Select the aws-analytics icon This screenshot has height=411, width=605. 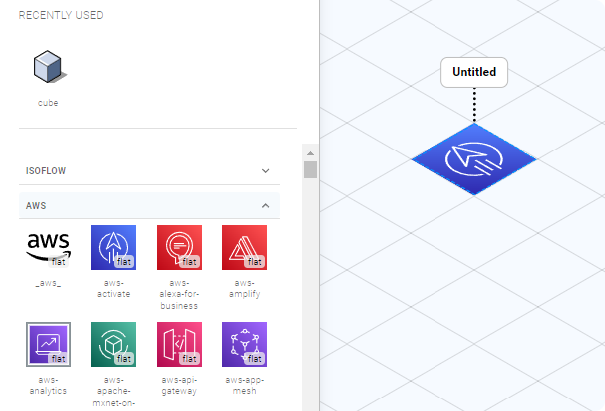click(x=48, y=344)
